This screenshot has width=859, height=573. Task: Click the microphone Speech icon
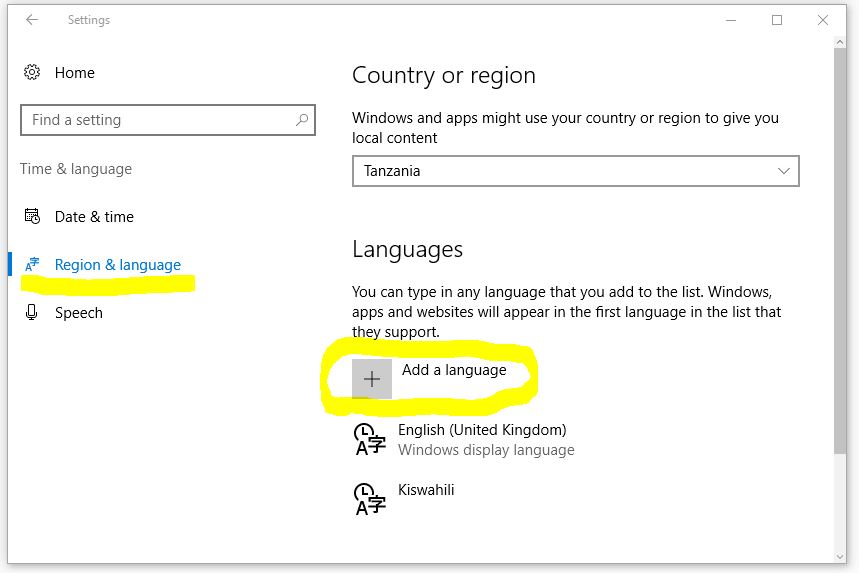click(32, 312)
